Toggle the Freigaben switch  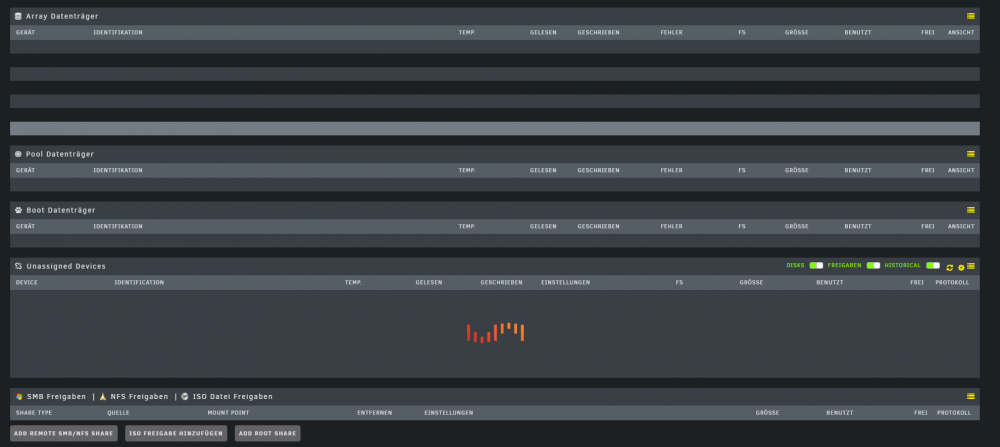tap(873, 265)
